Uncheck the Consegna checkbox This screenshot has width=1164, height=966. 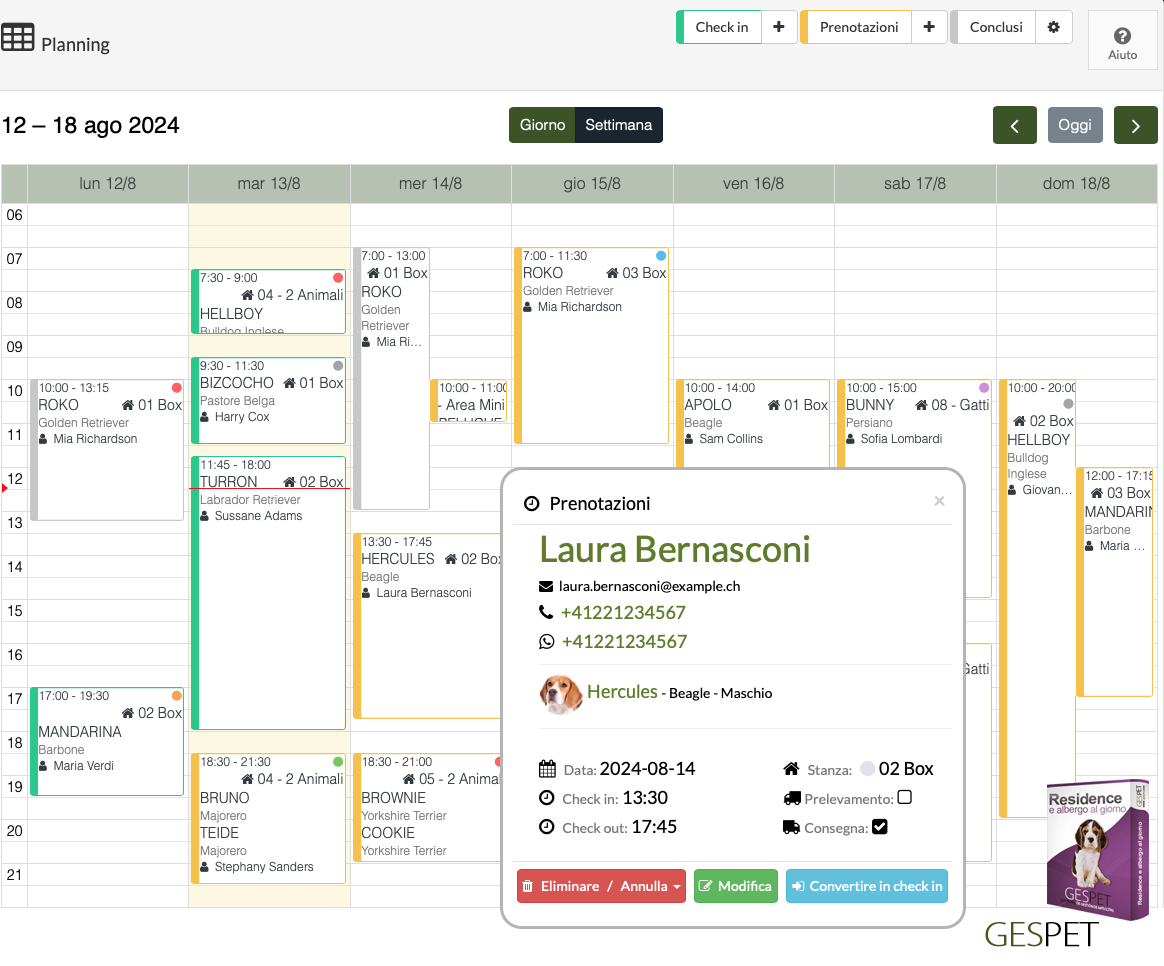click(880, 827)
